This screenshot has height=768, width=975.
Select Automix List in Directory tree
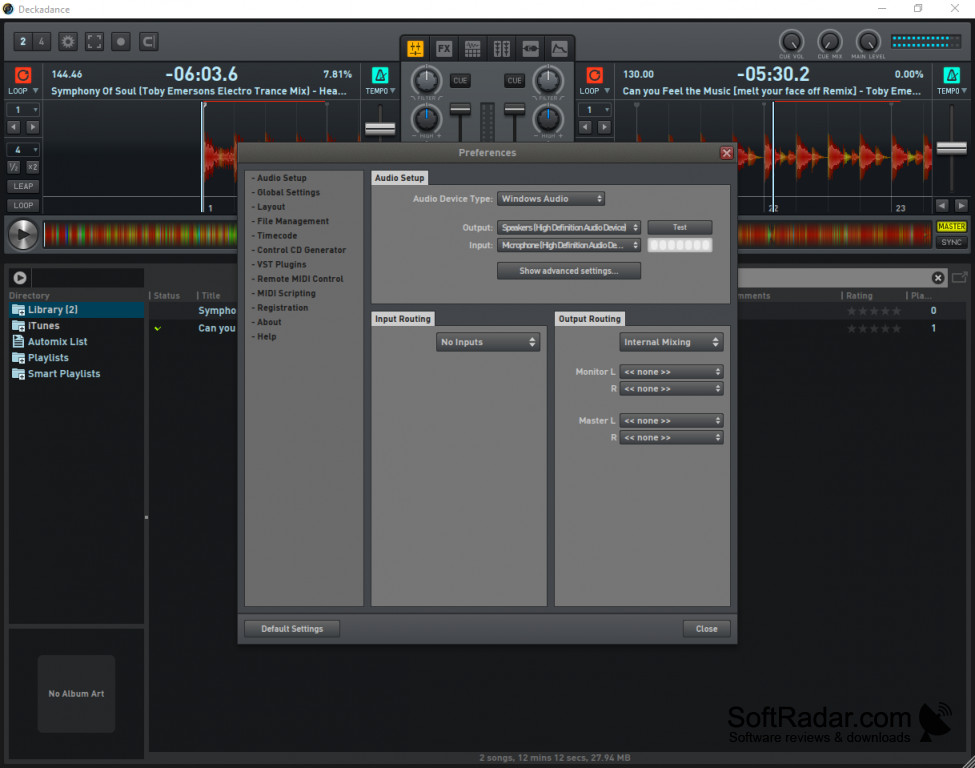(x=57, y=341)
